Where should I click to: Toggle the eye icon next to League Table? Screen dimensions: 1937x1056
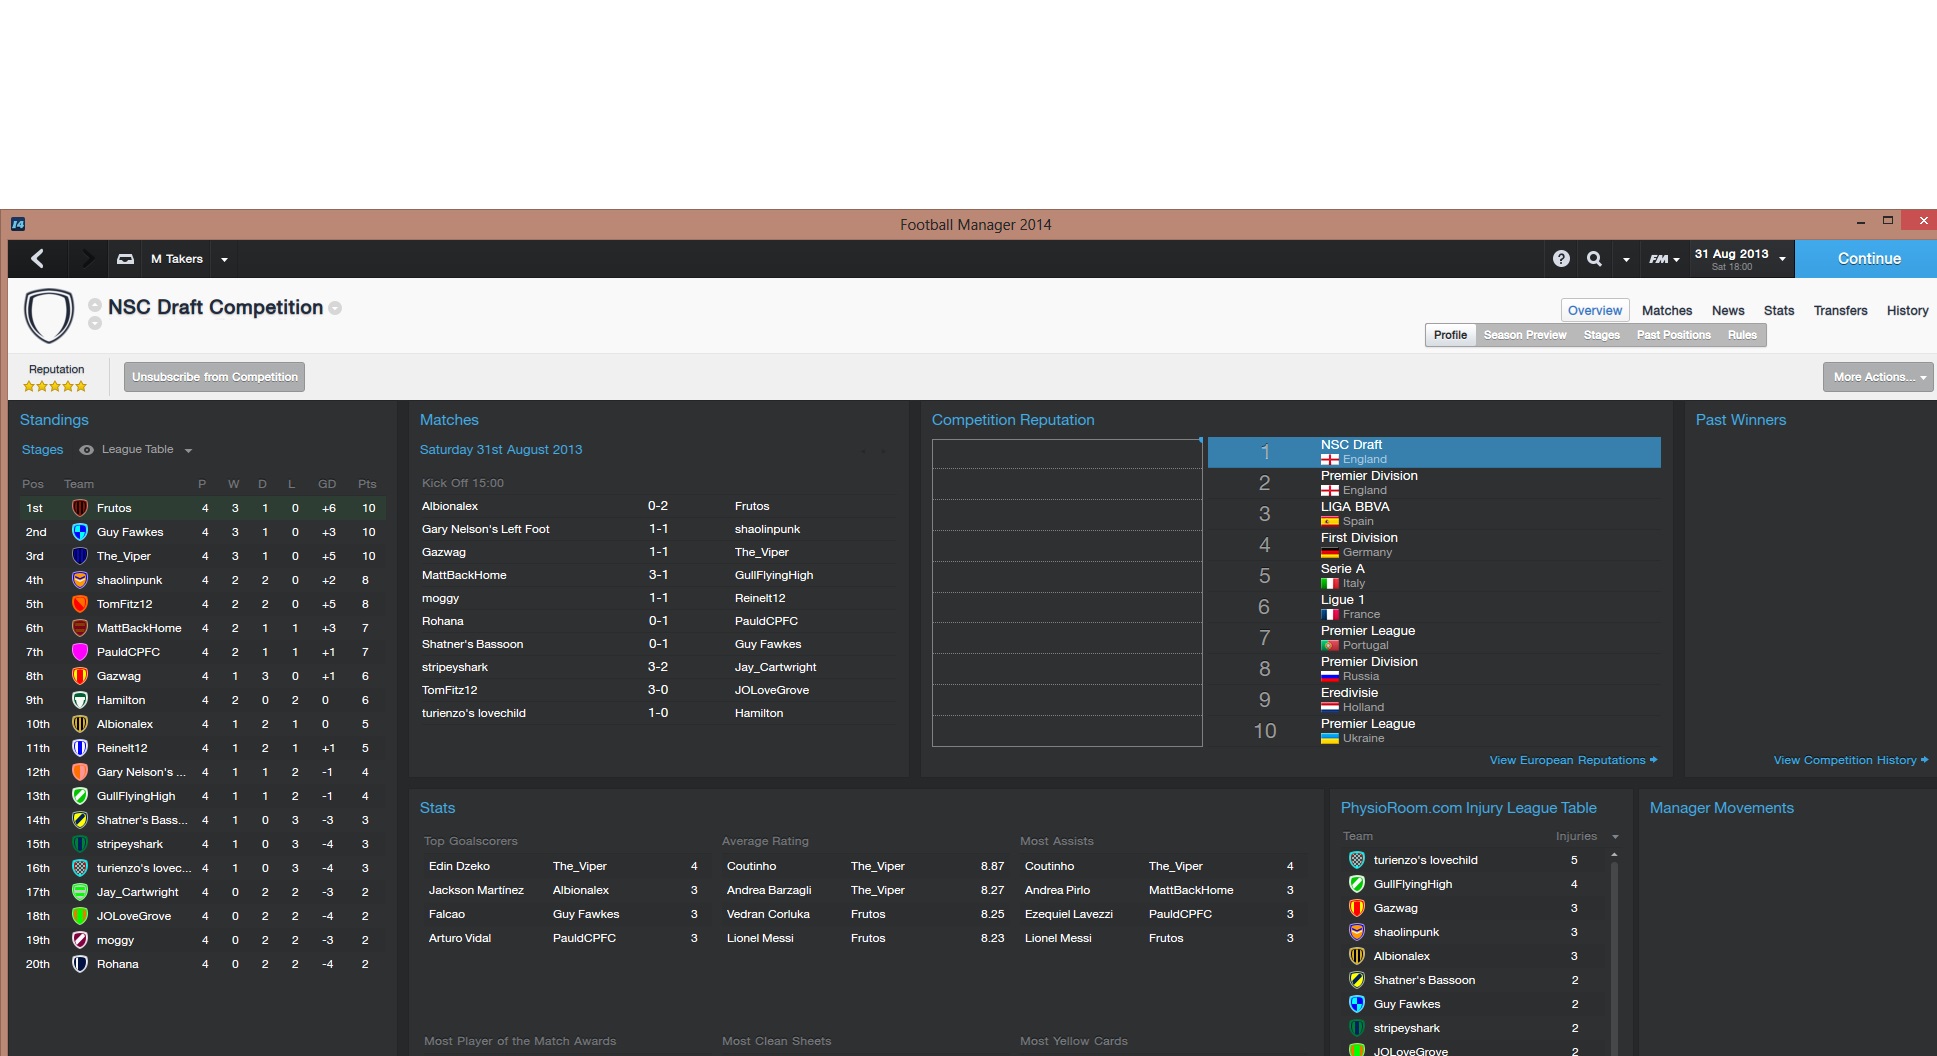pos(87,450)
